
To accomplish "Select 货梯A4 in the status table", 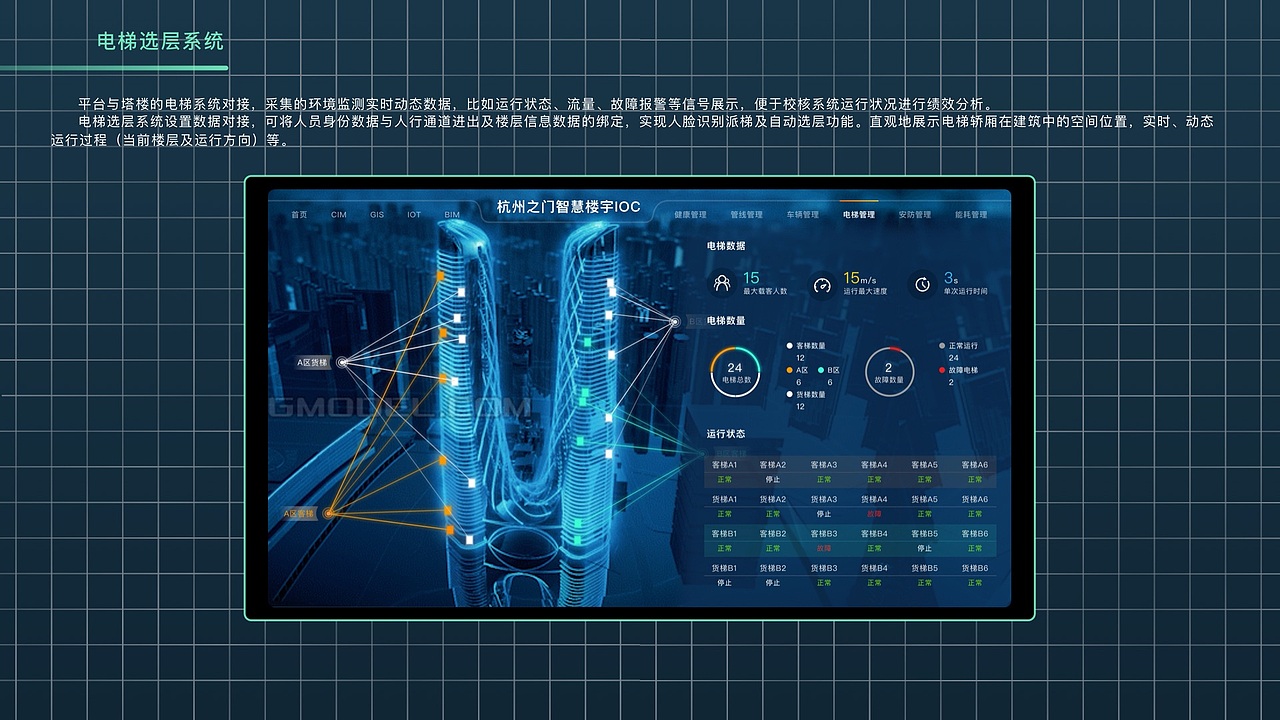I will [874, 499].
